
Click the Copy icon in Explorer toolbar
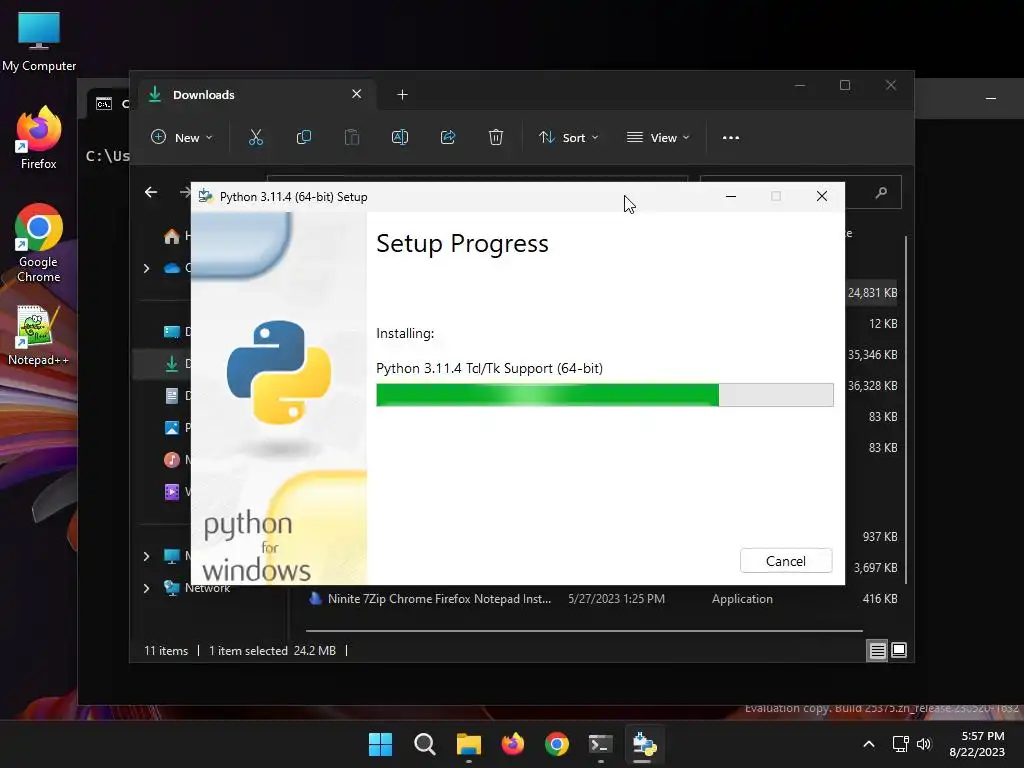tap(304, 138)
